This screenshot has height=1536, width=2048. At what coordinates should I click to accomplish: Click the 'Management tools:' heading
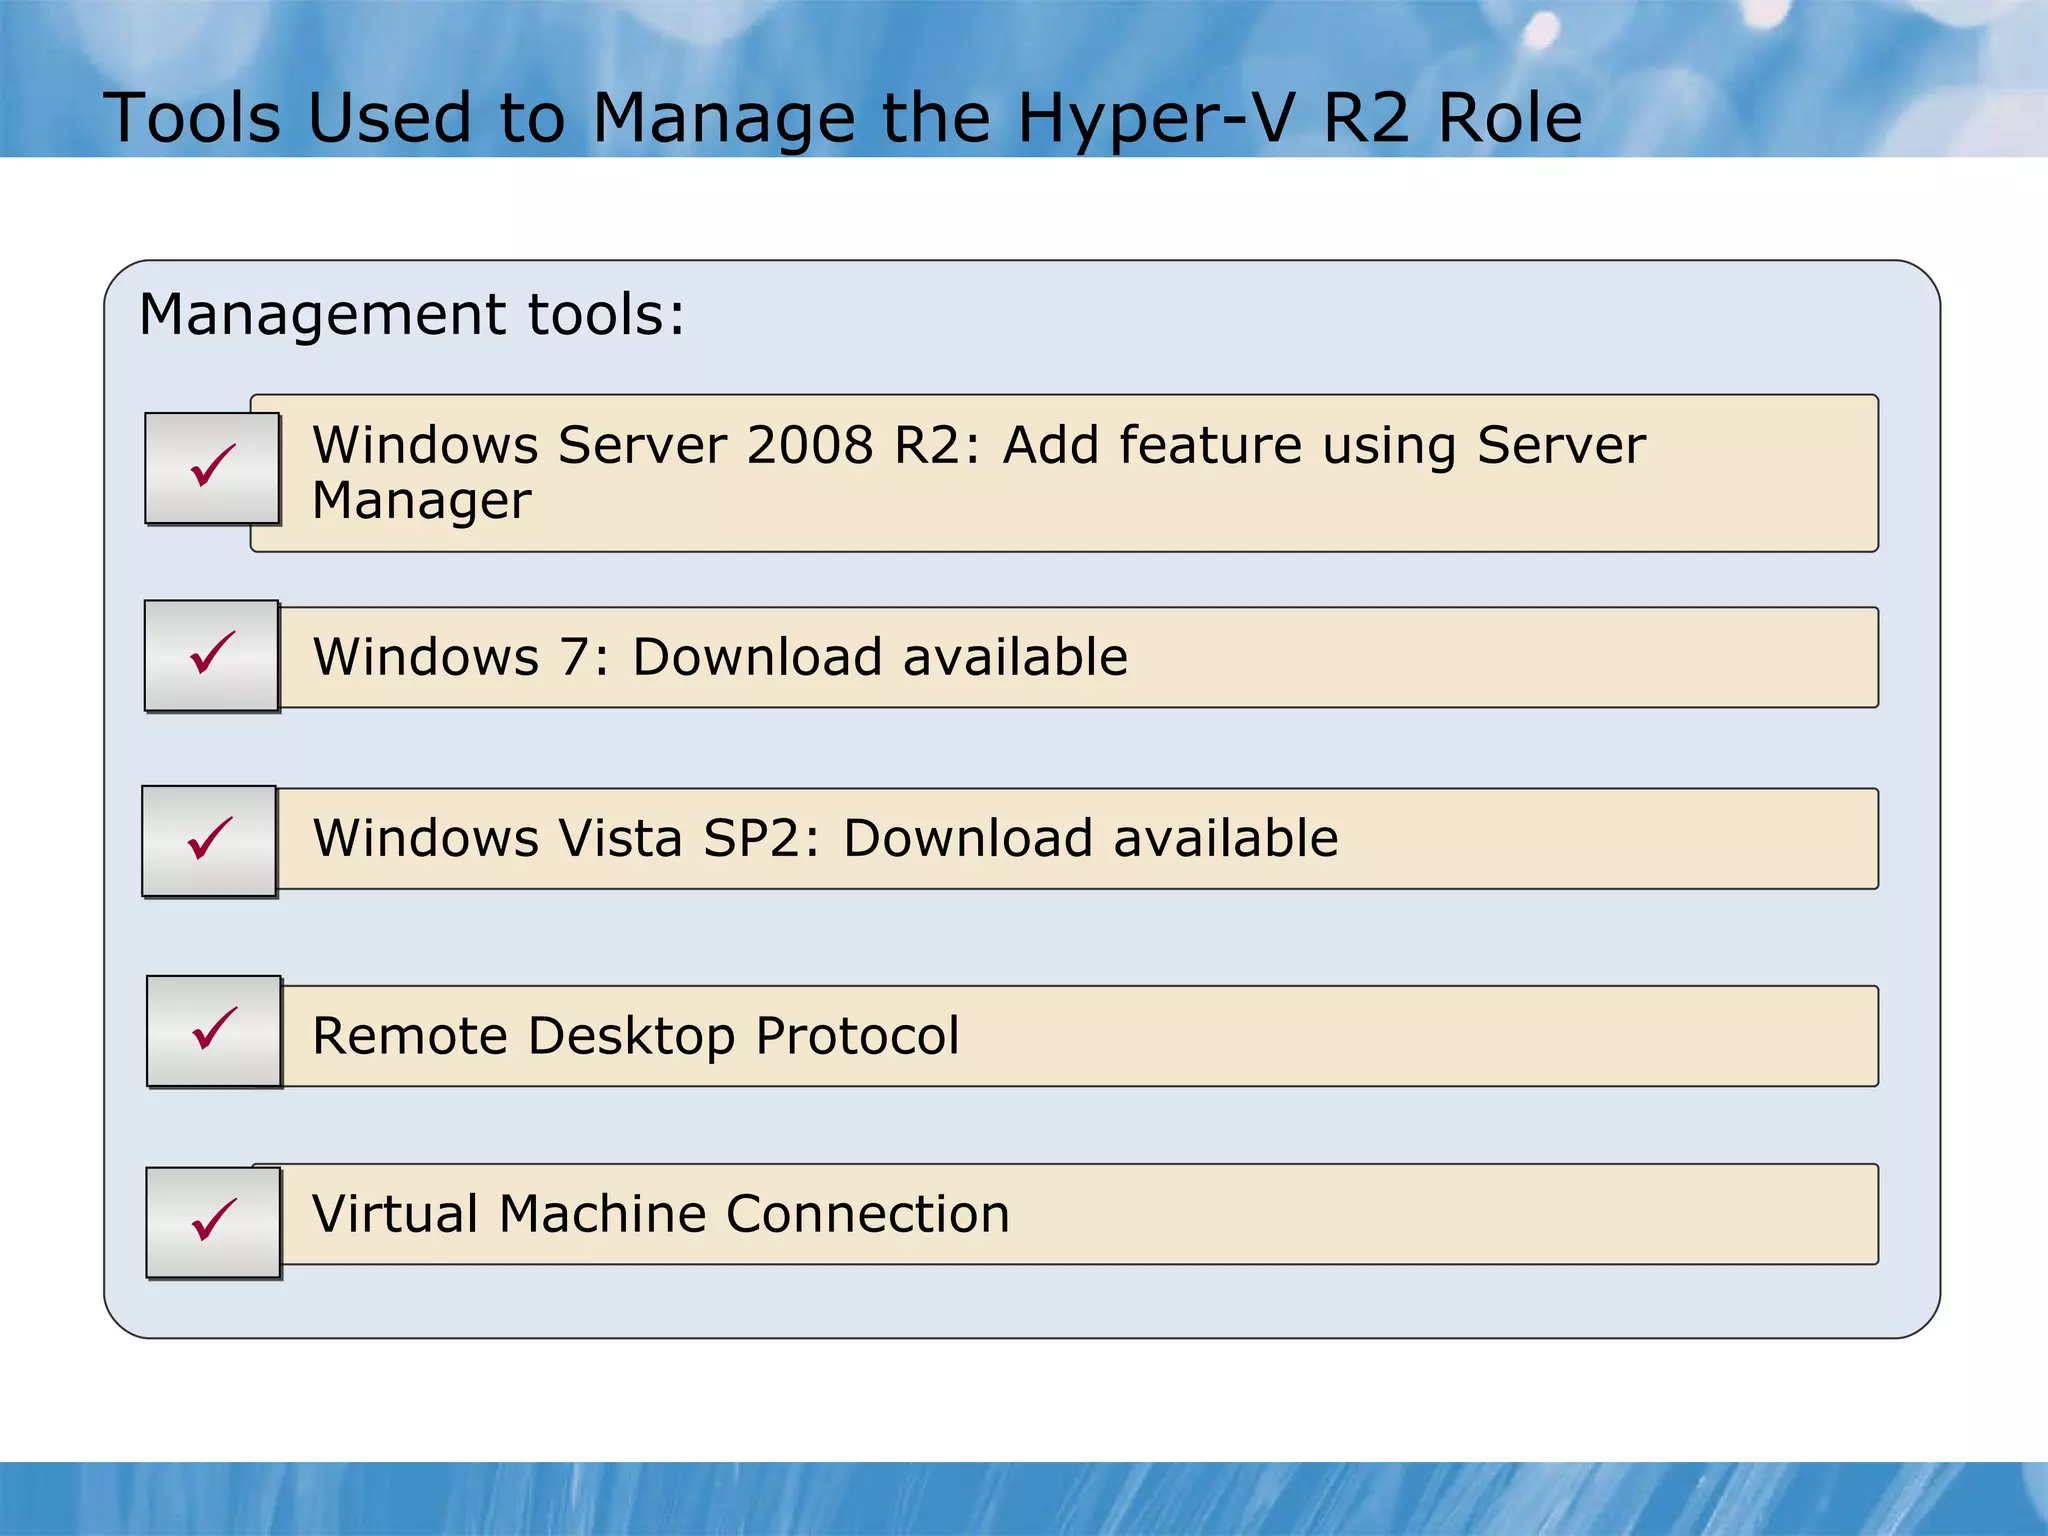pyautogui.click(x=412, y=315)
